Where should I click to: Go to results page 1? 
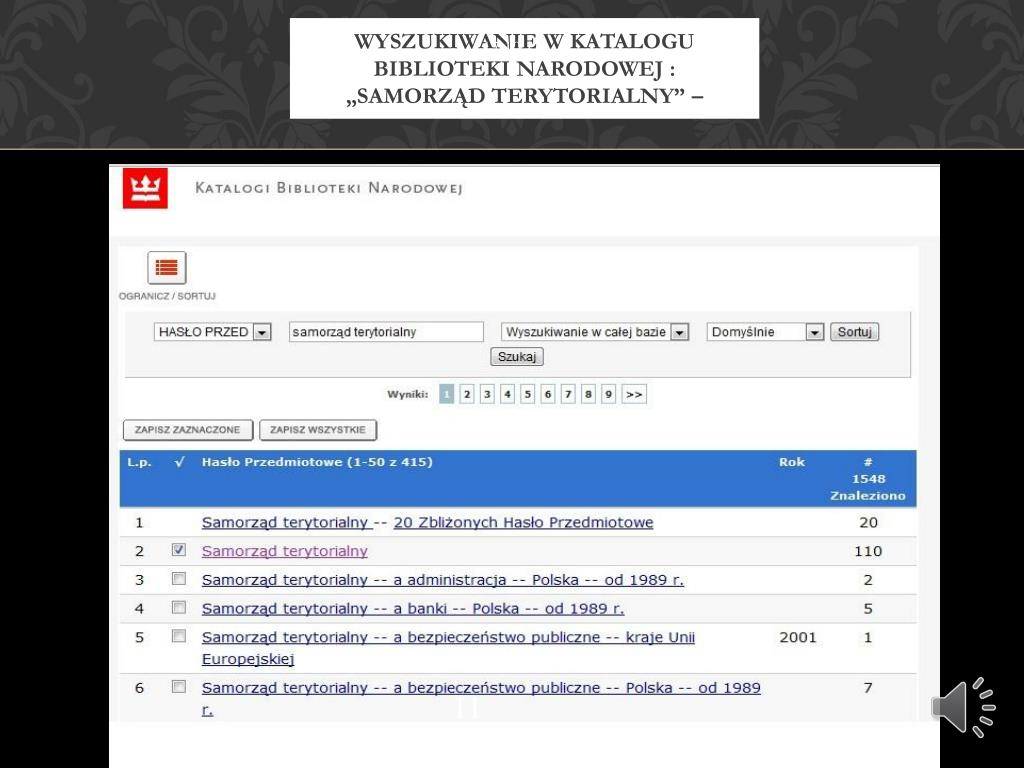tap(447, 394)
